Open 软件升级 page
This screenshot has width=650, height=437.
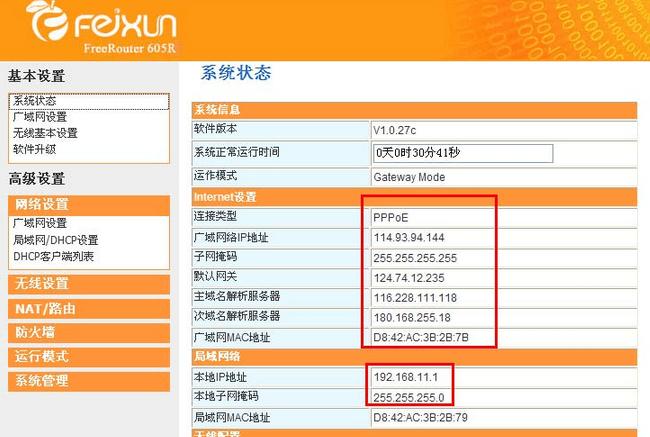(x=34, y=149)
